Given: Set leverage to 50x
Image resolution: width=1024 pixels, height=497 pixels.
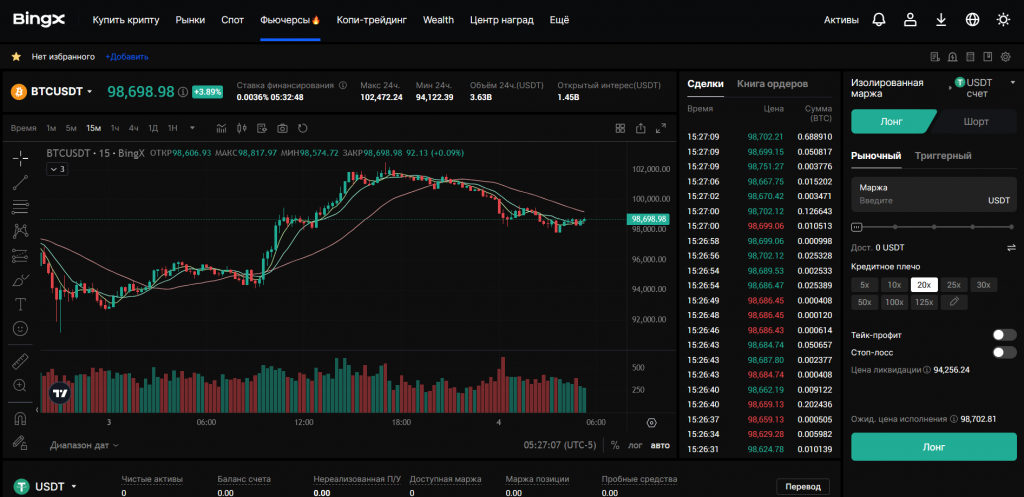Looking at the screenshot, I should (x=864, y=302).
